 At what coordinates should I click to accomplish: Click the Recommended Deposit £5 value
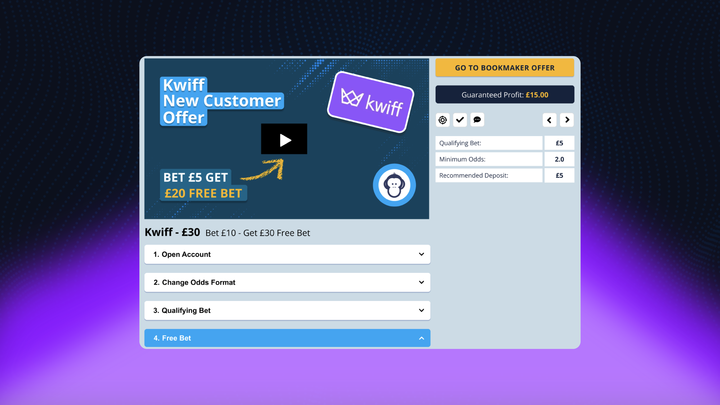point(559,176)
